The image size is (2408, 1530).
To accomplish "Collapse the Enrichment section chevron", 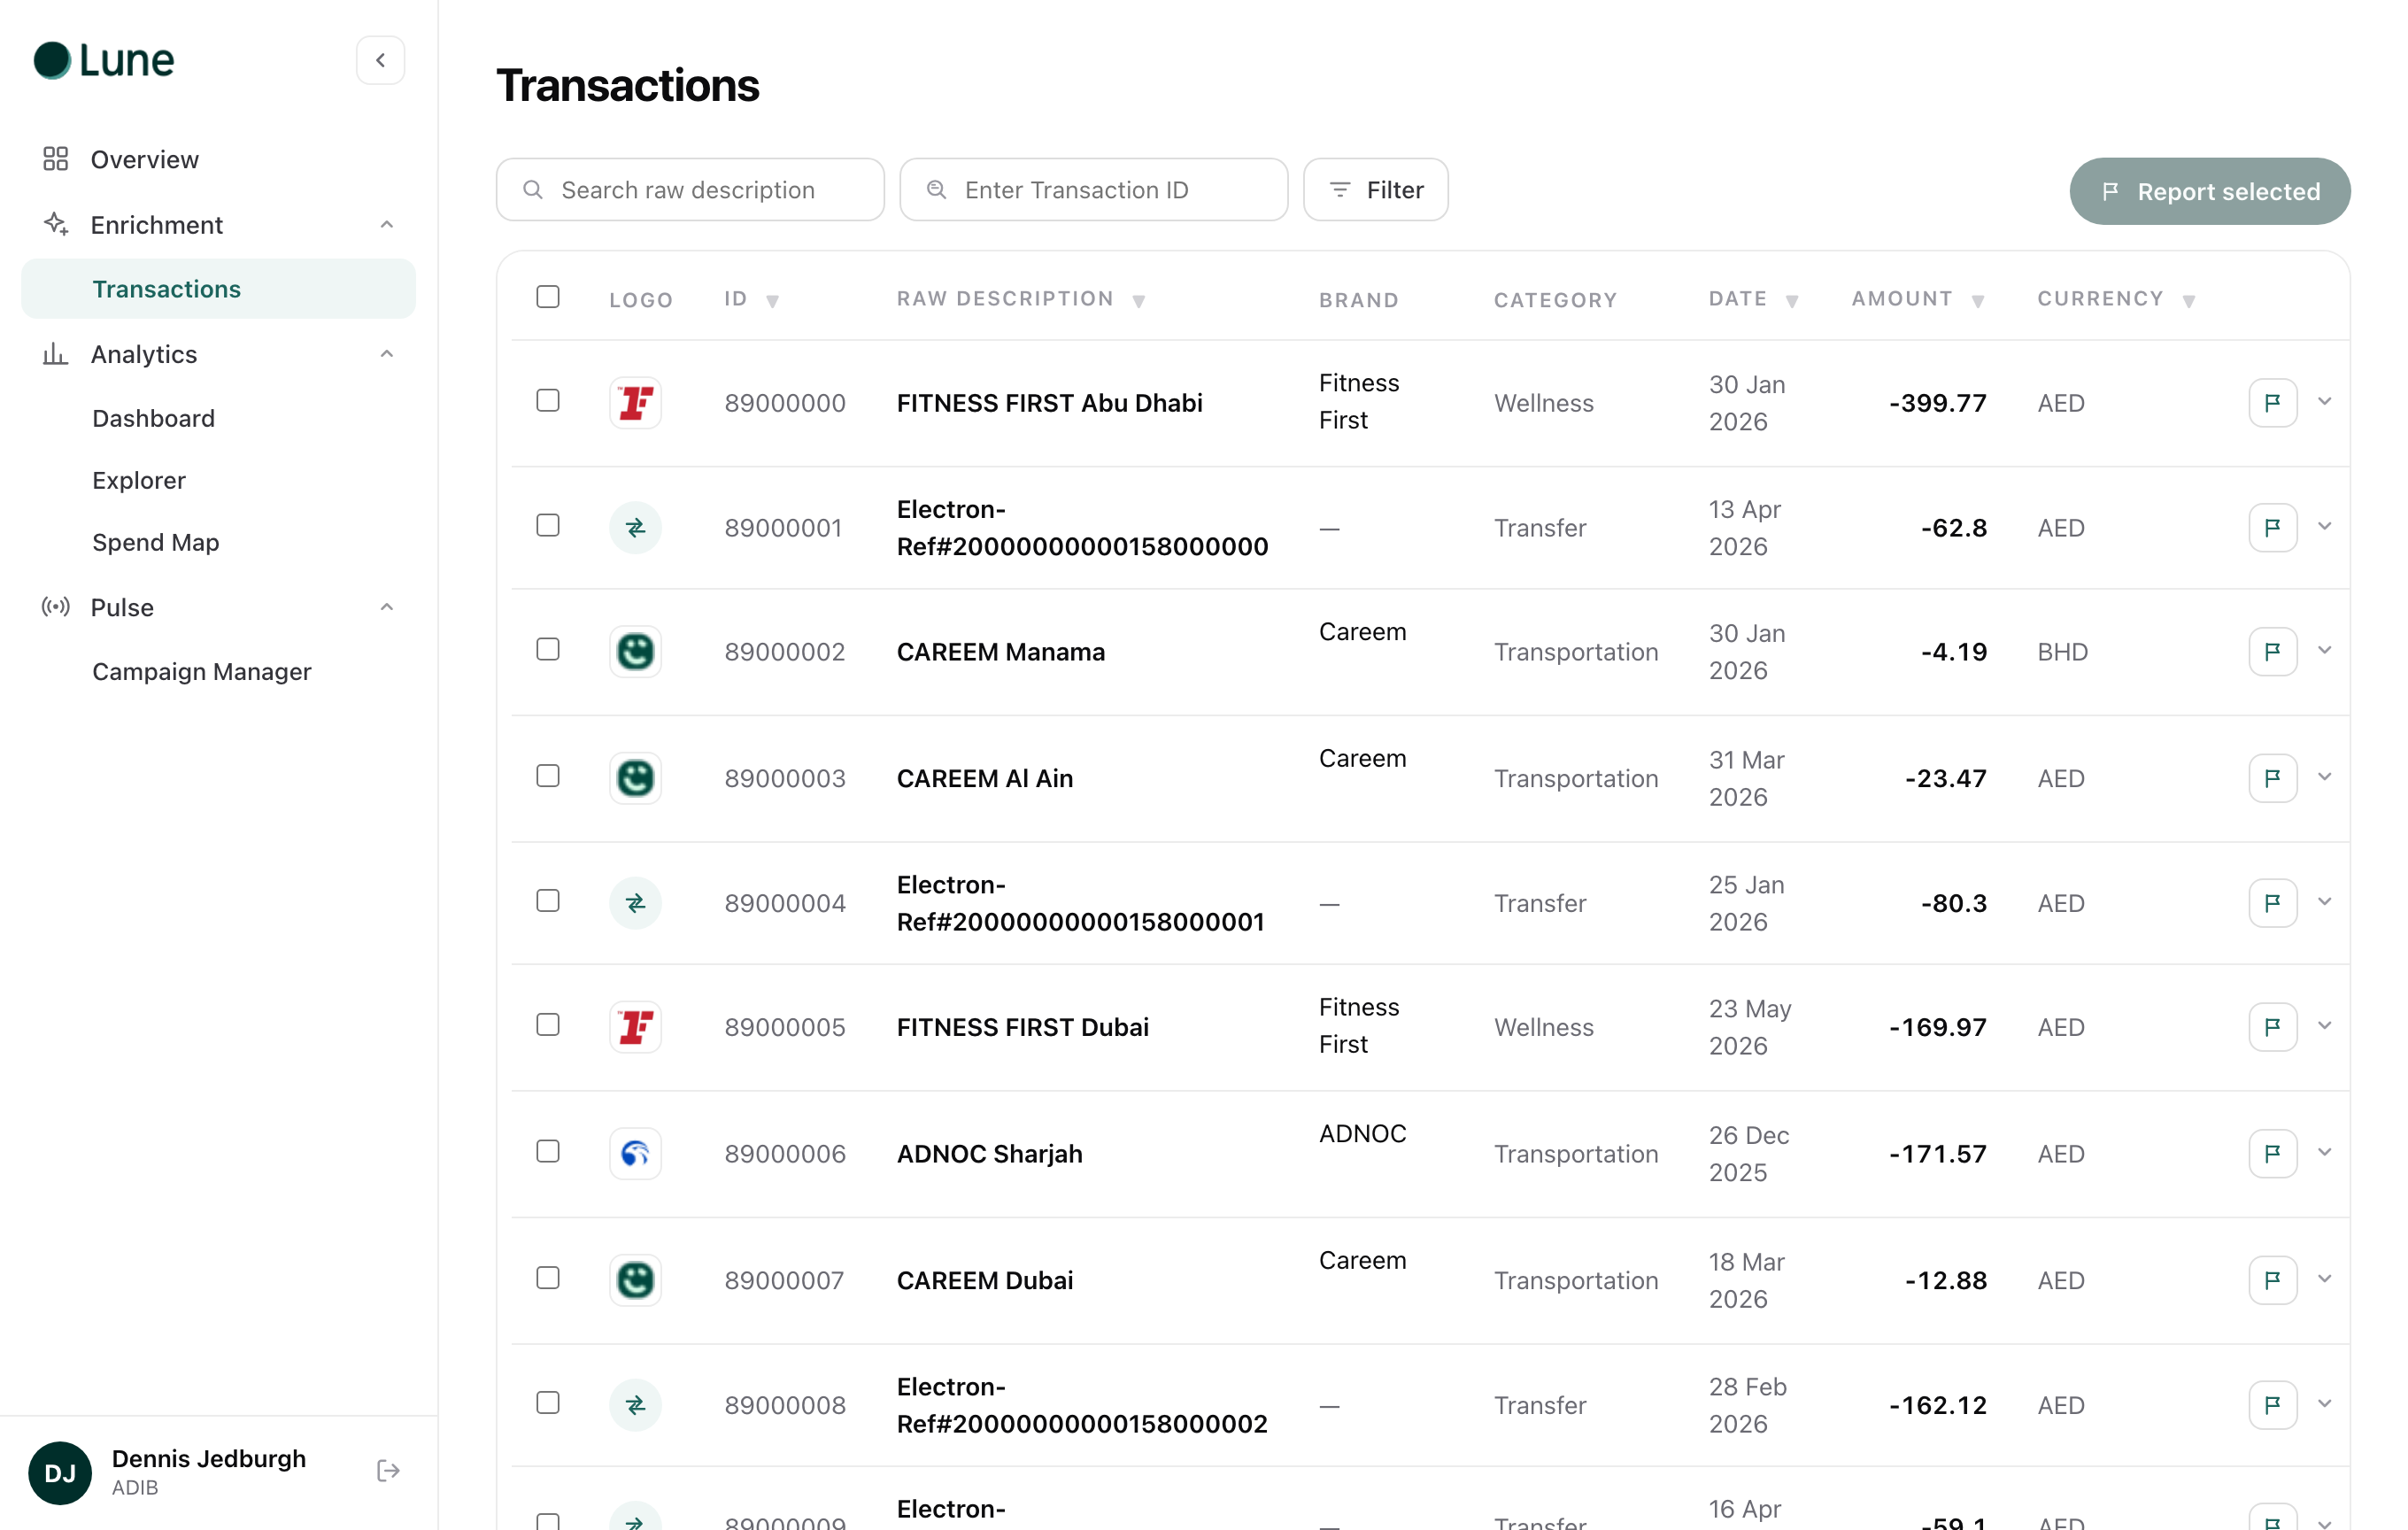I will 386,224.
